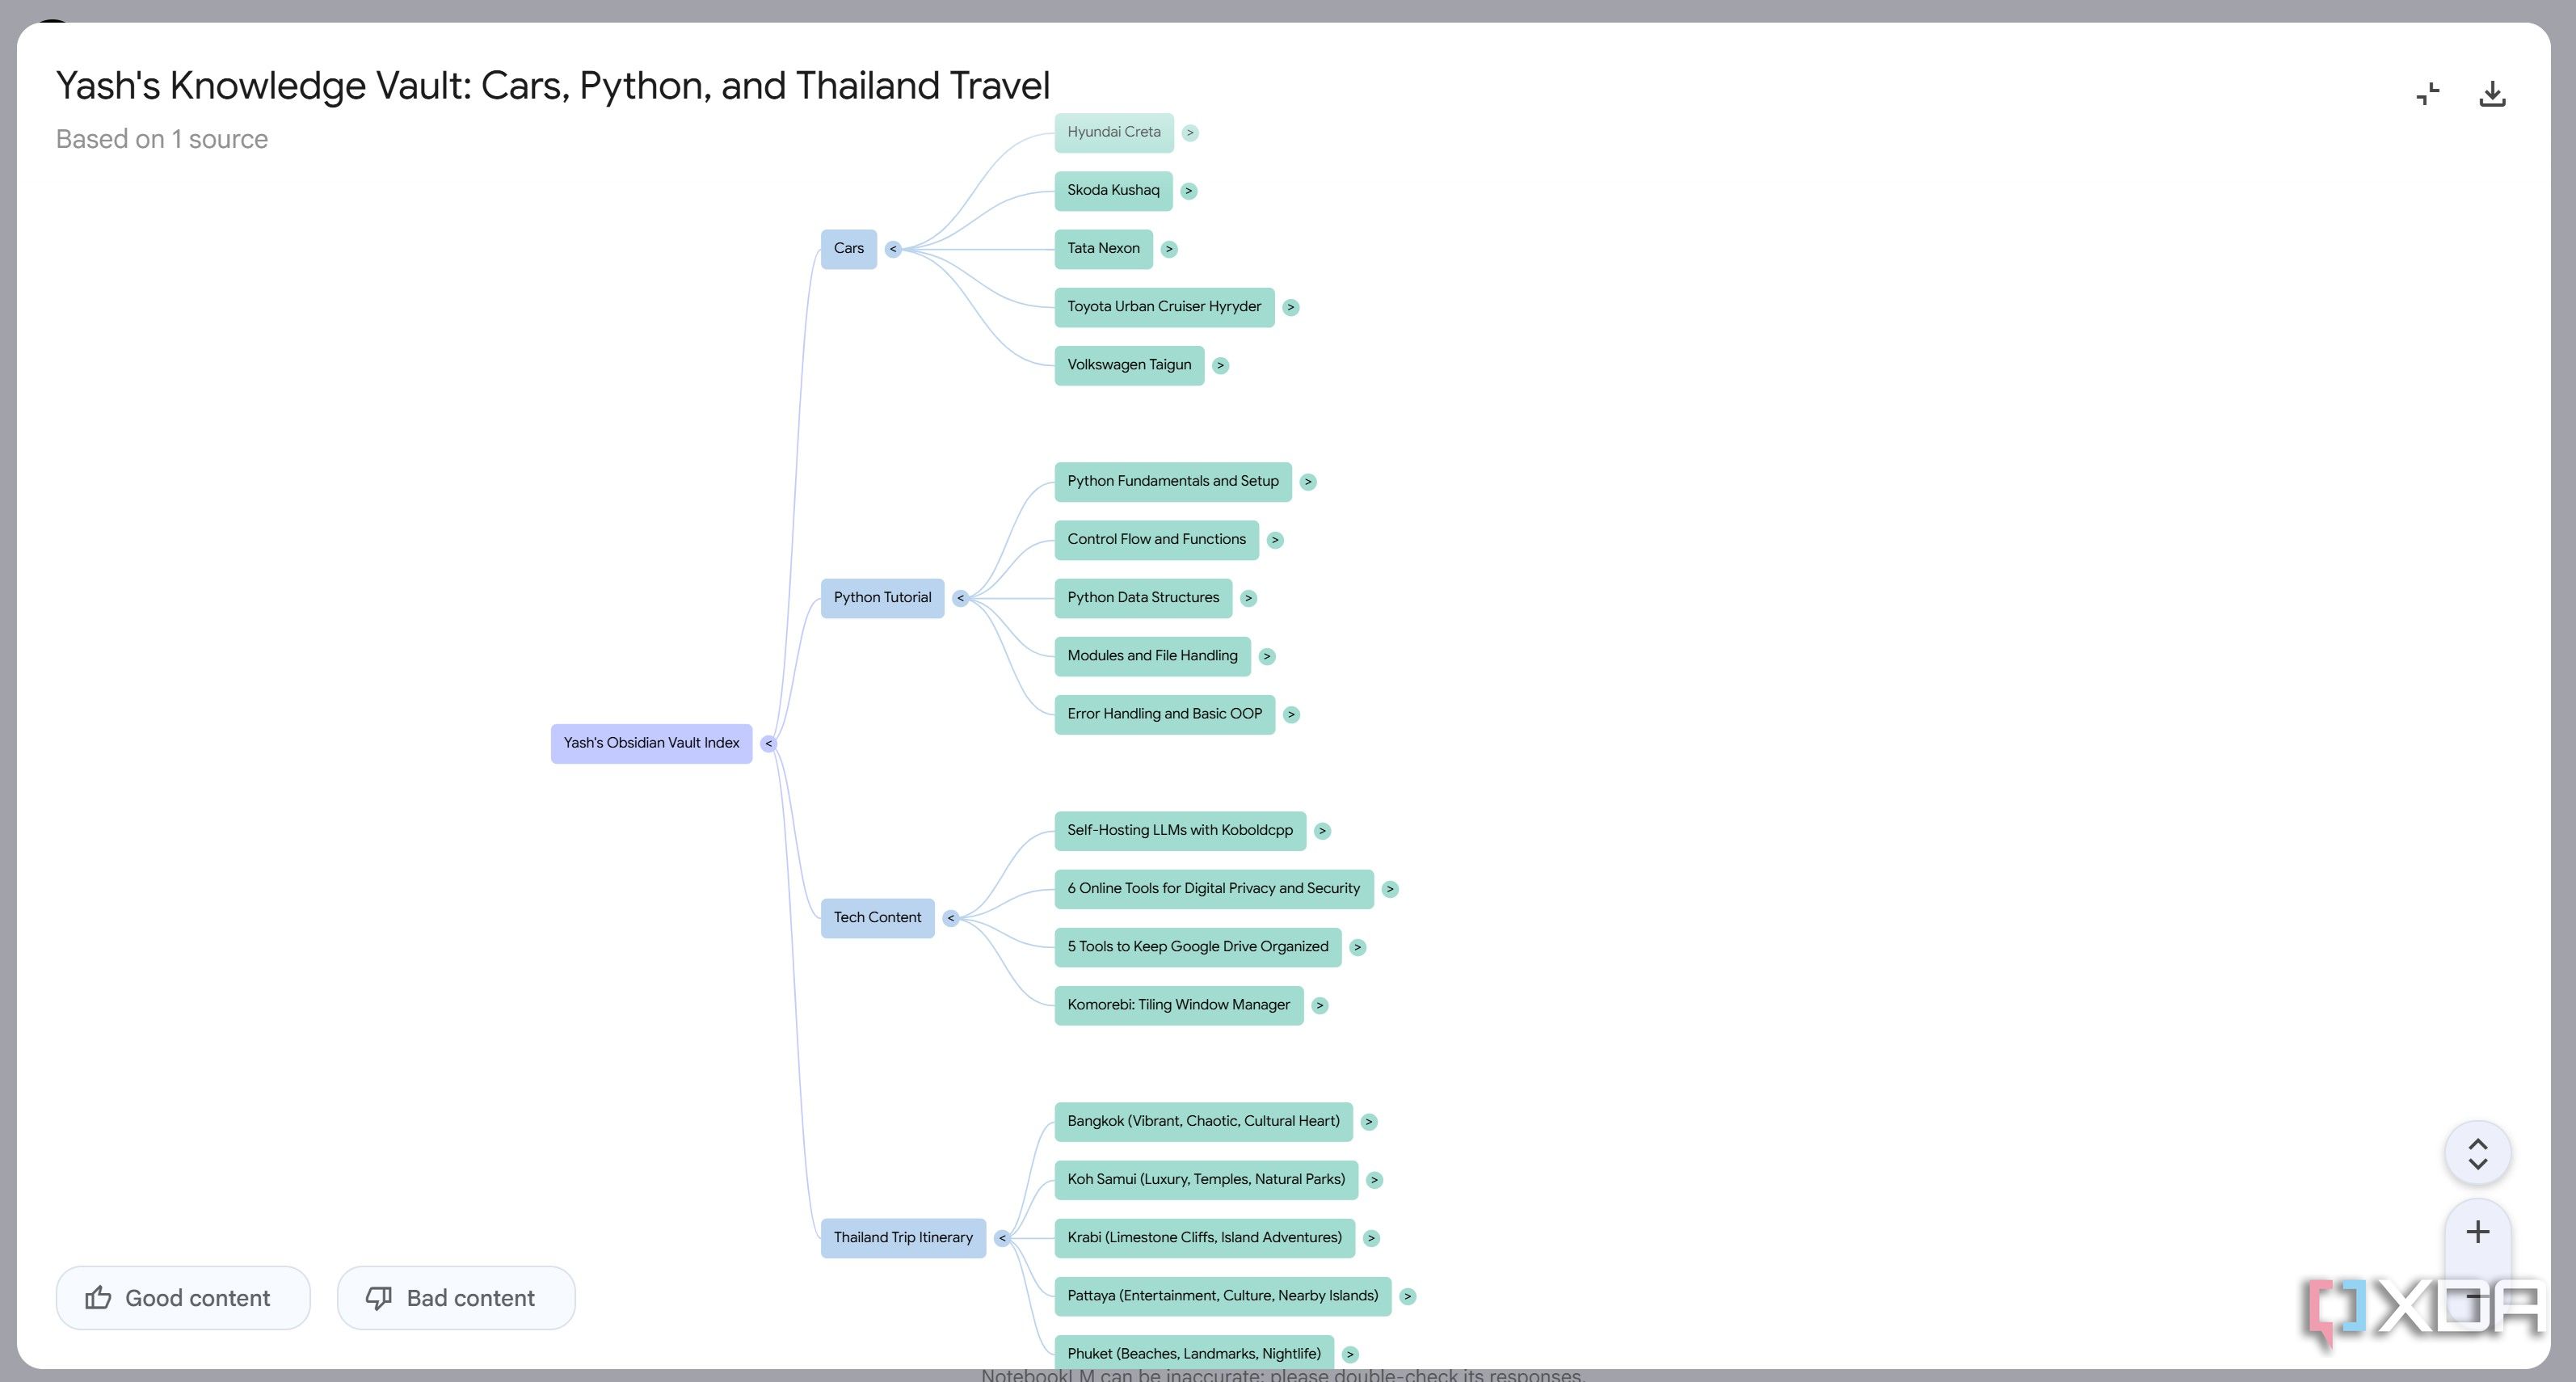Download the mind map

2492,94
